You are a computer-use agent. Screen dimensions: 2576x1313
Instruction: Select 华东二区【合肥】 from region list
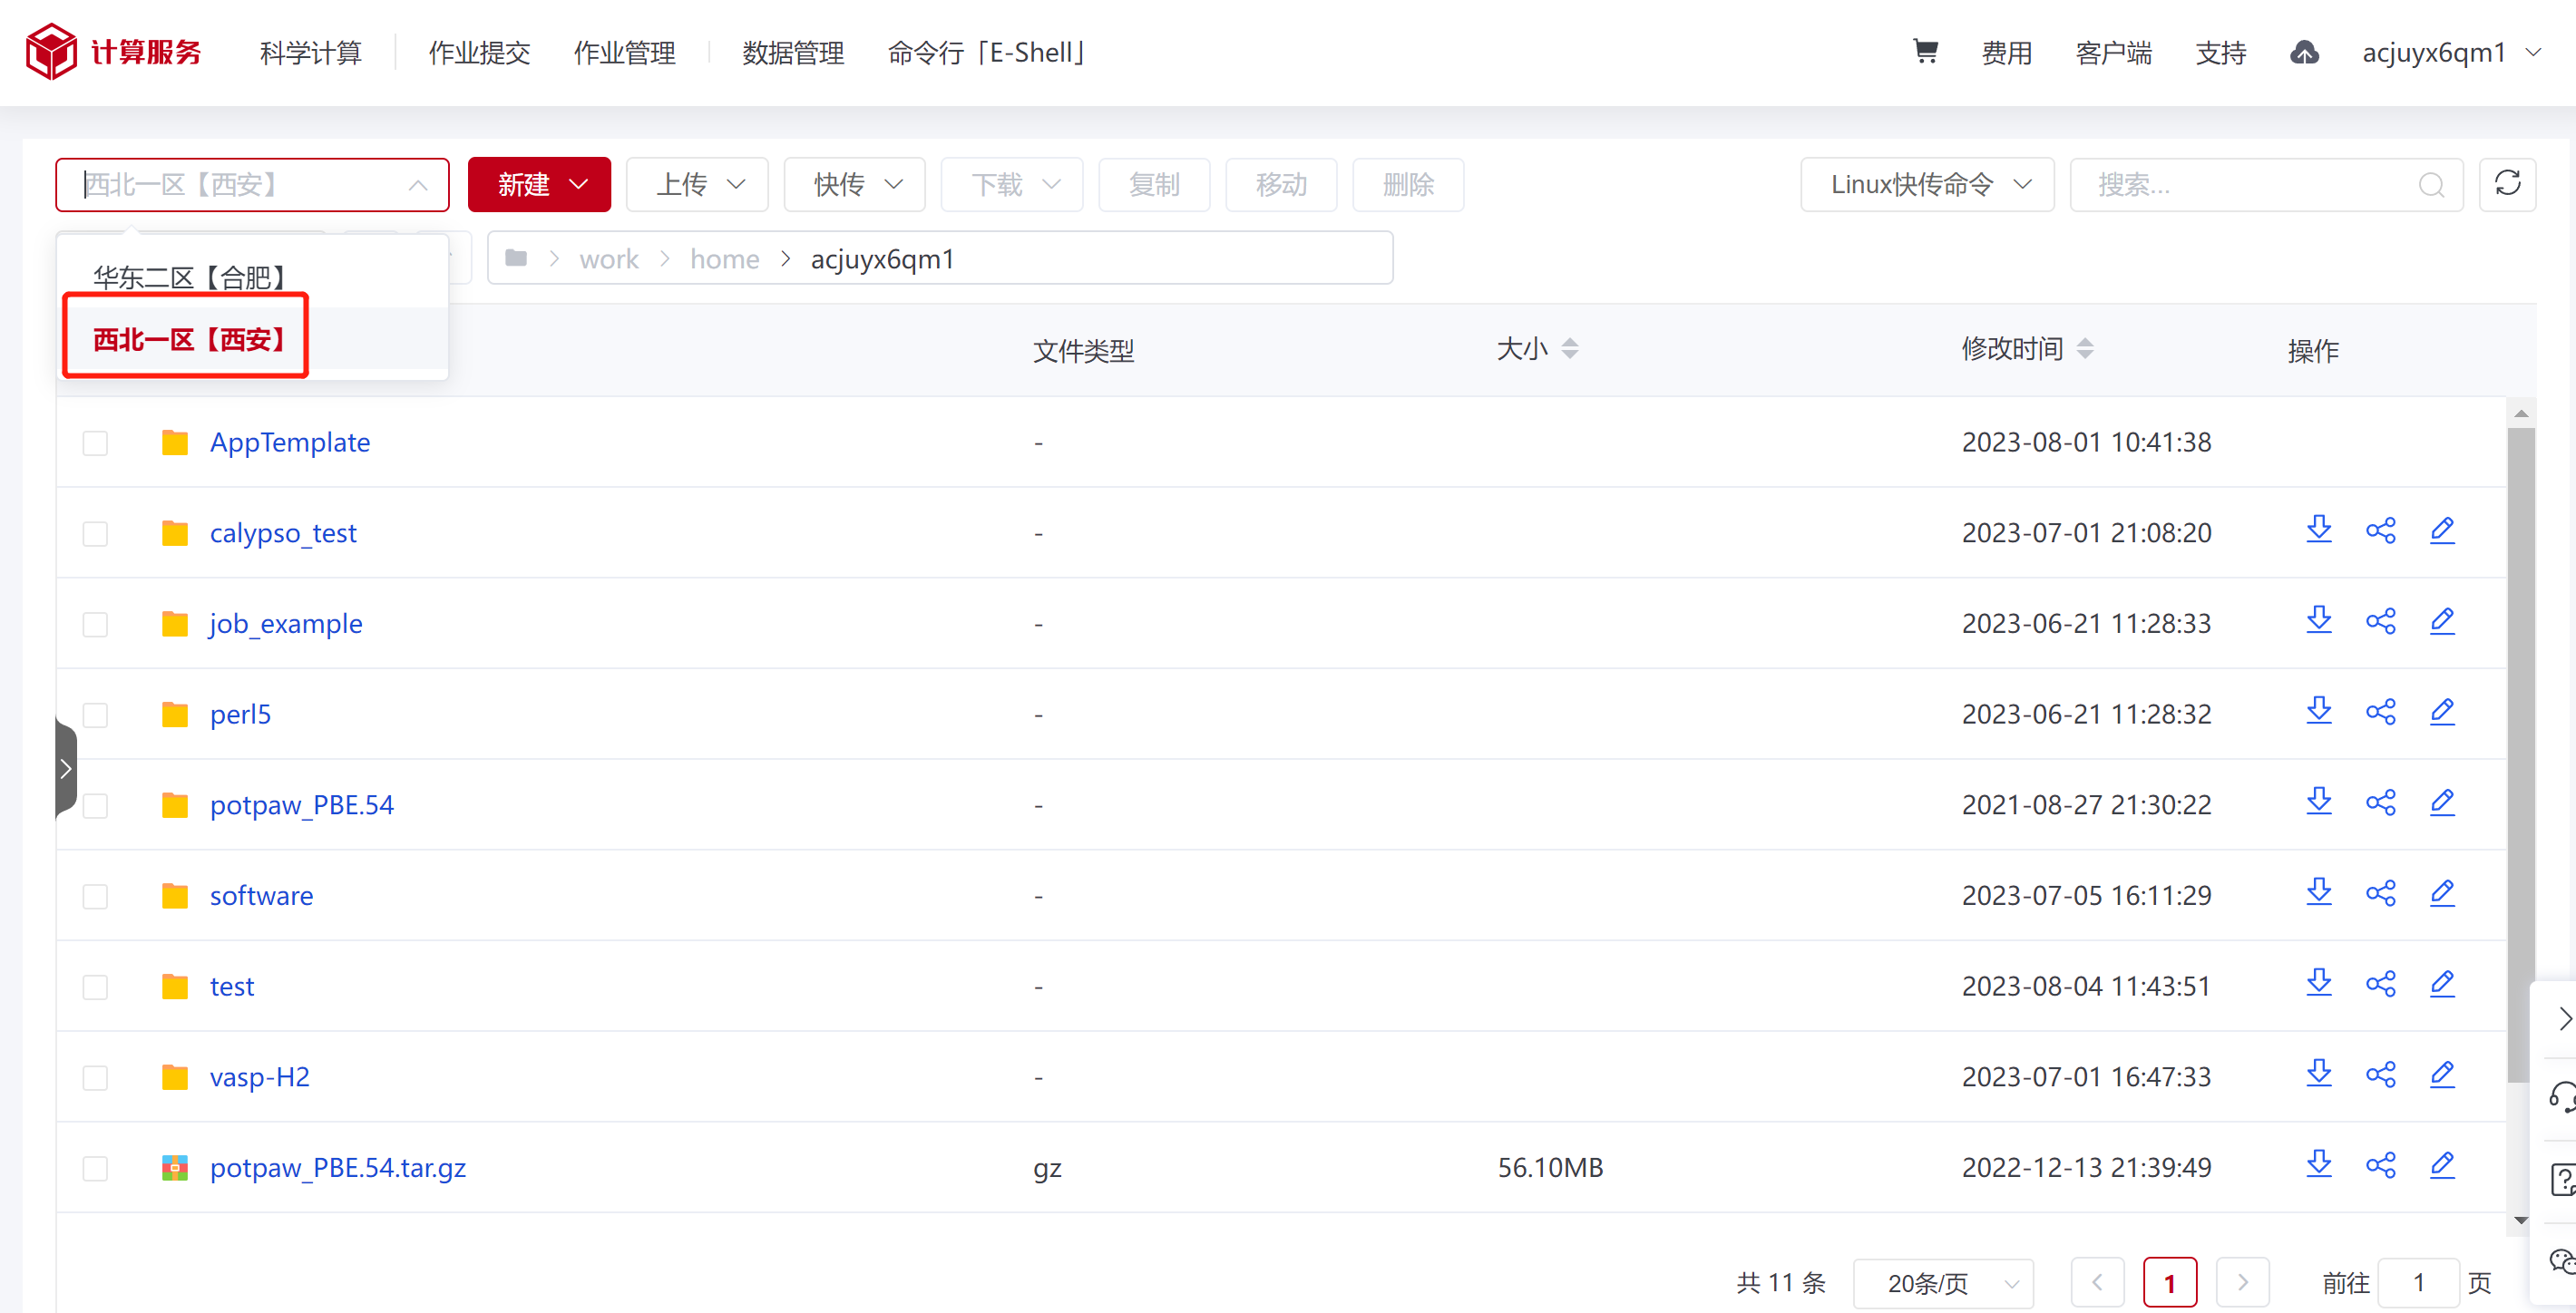(252, 277)
